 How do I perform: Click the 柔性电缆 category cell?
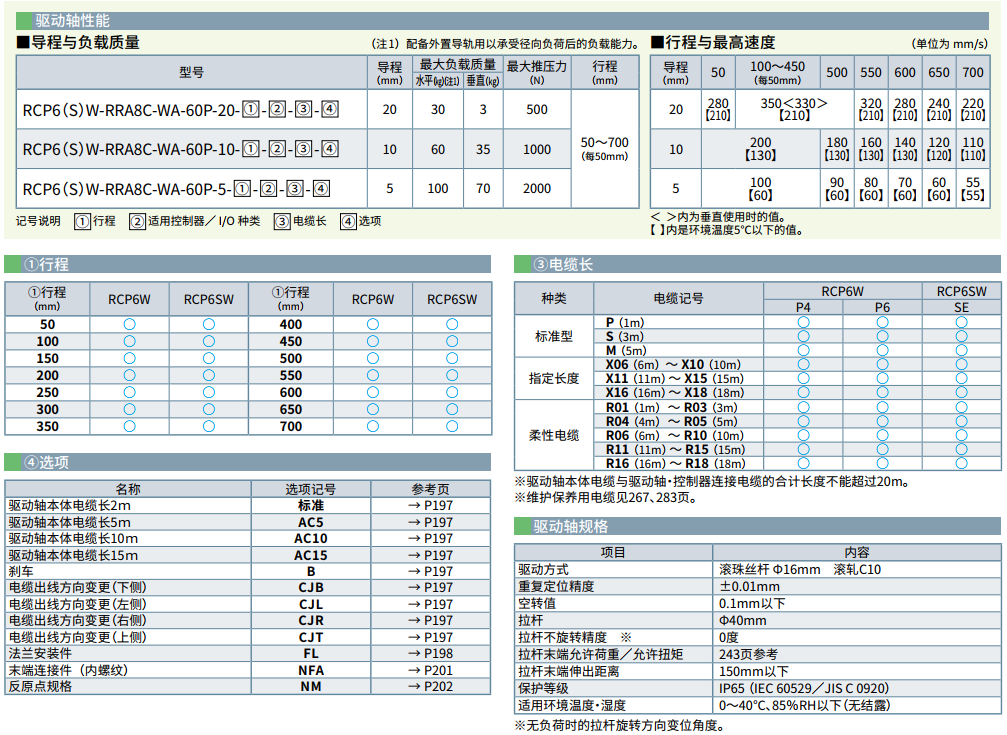coord(554,436)
